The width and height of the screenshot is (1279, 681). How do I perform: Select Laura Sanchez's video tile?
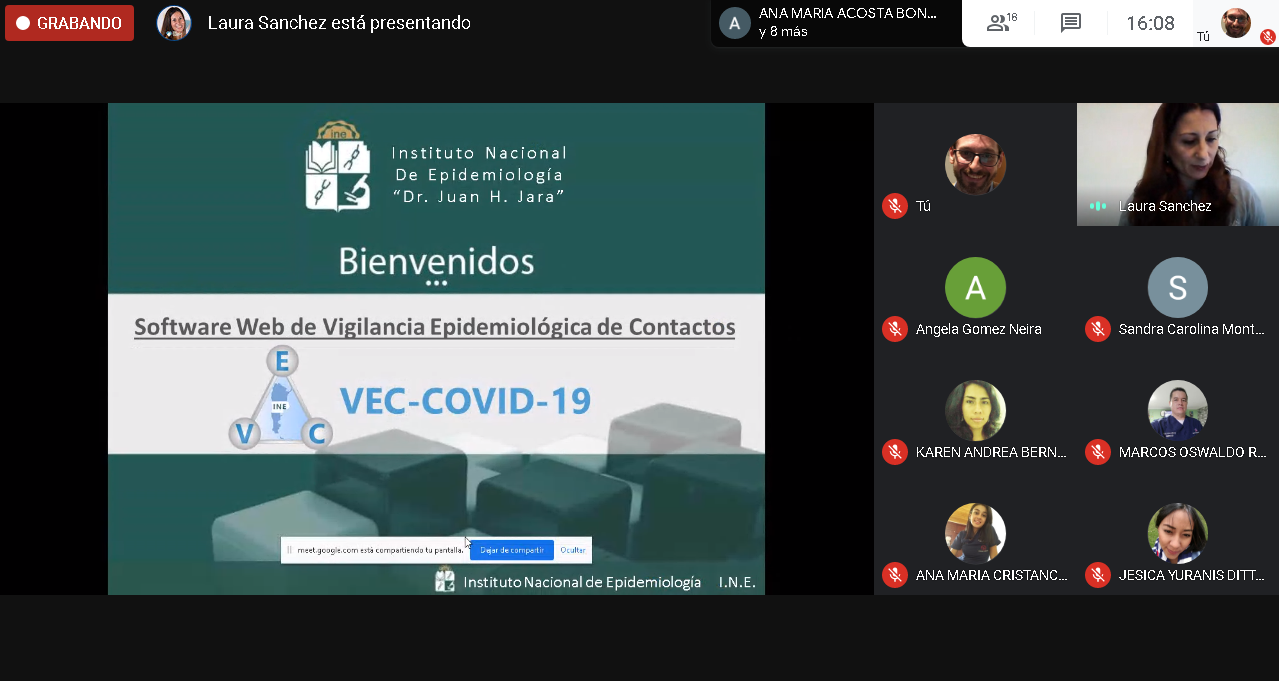click(x=1177, y=164)
